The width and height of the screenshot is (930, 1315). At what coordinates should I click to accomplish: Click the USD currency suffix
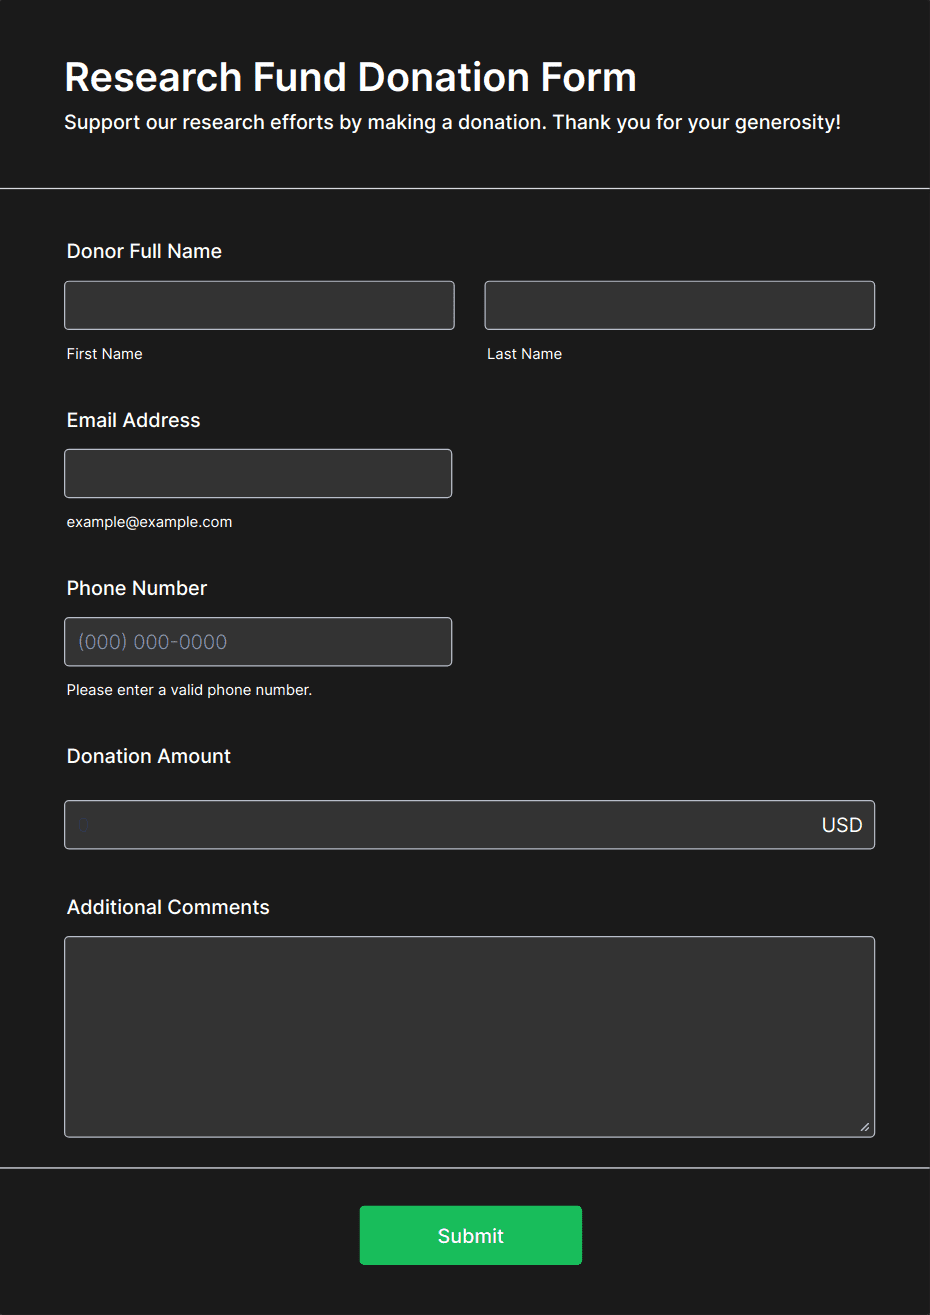pos(841,825)
